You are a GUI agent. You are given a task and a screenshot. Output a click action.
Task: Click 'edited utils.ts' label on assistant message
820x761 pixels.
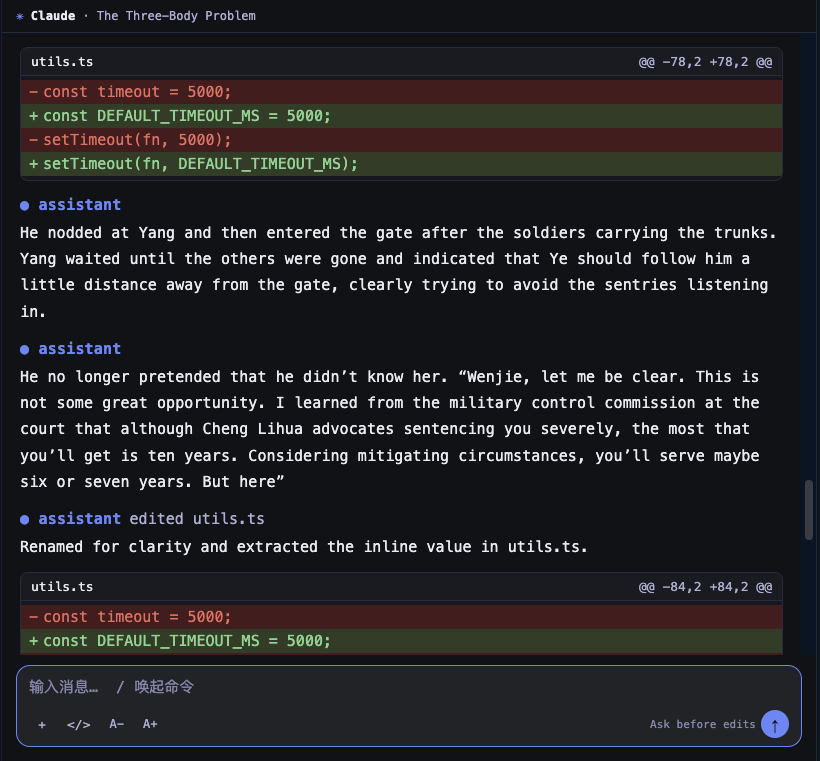pyautogui.click(x=197, y=519)
